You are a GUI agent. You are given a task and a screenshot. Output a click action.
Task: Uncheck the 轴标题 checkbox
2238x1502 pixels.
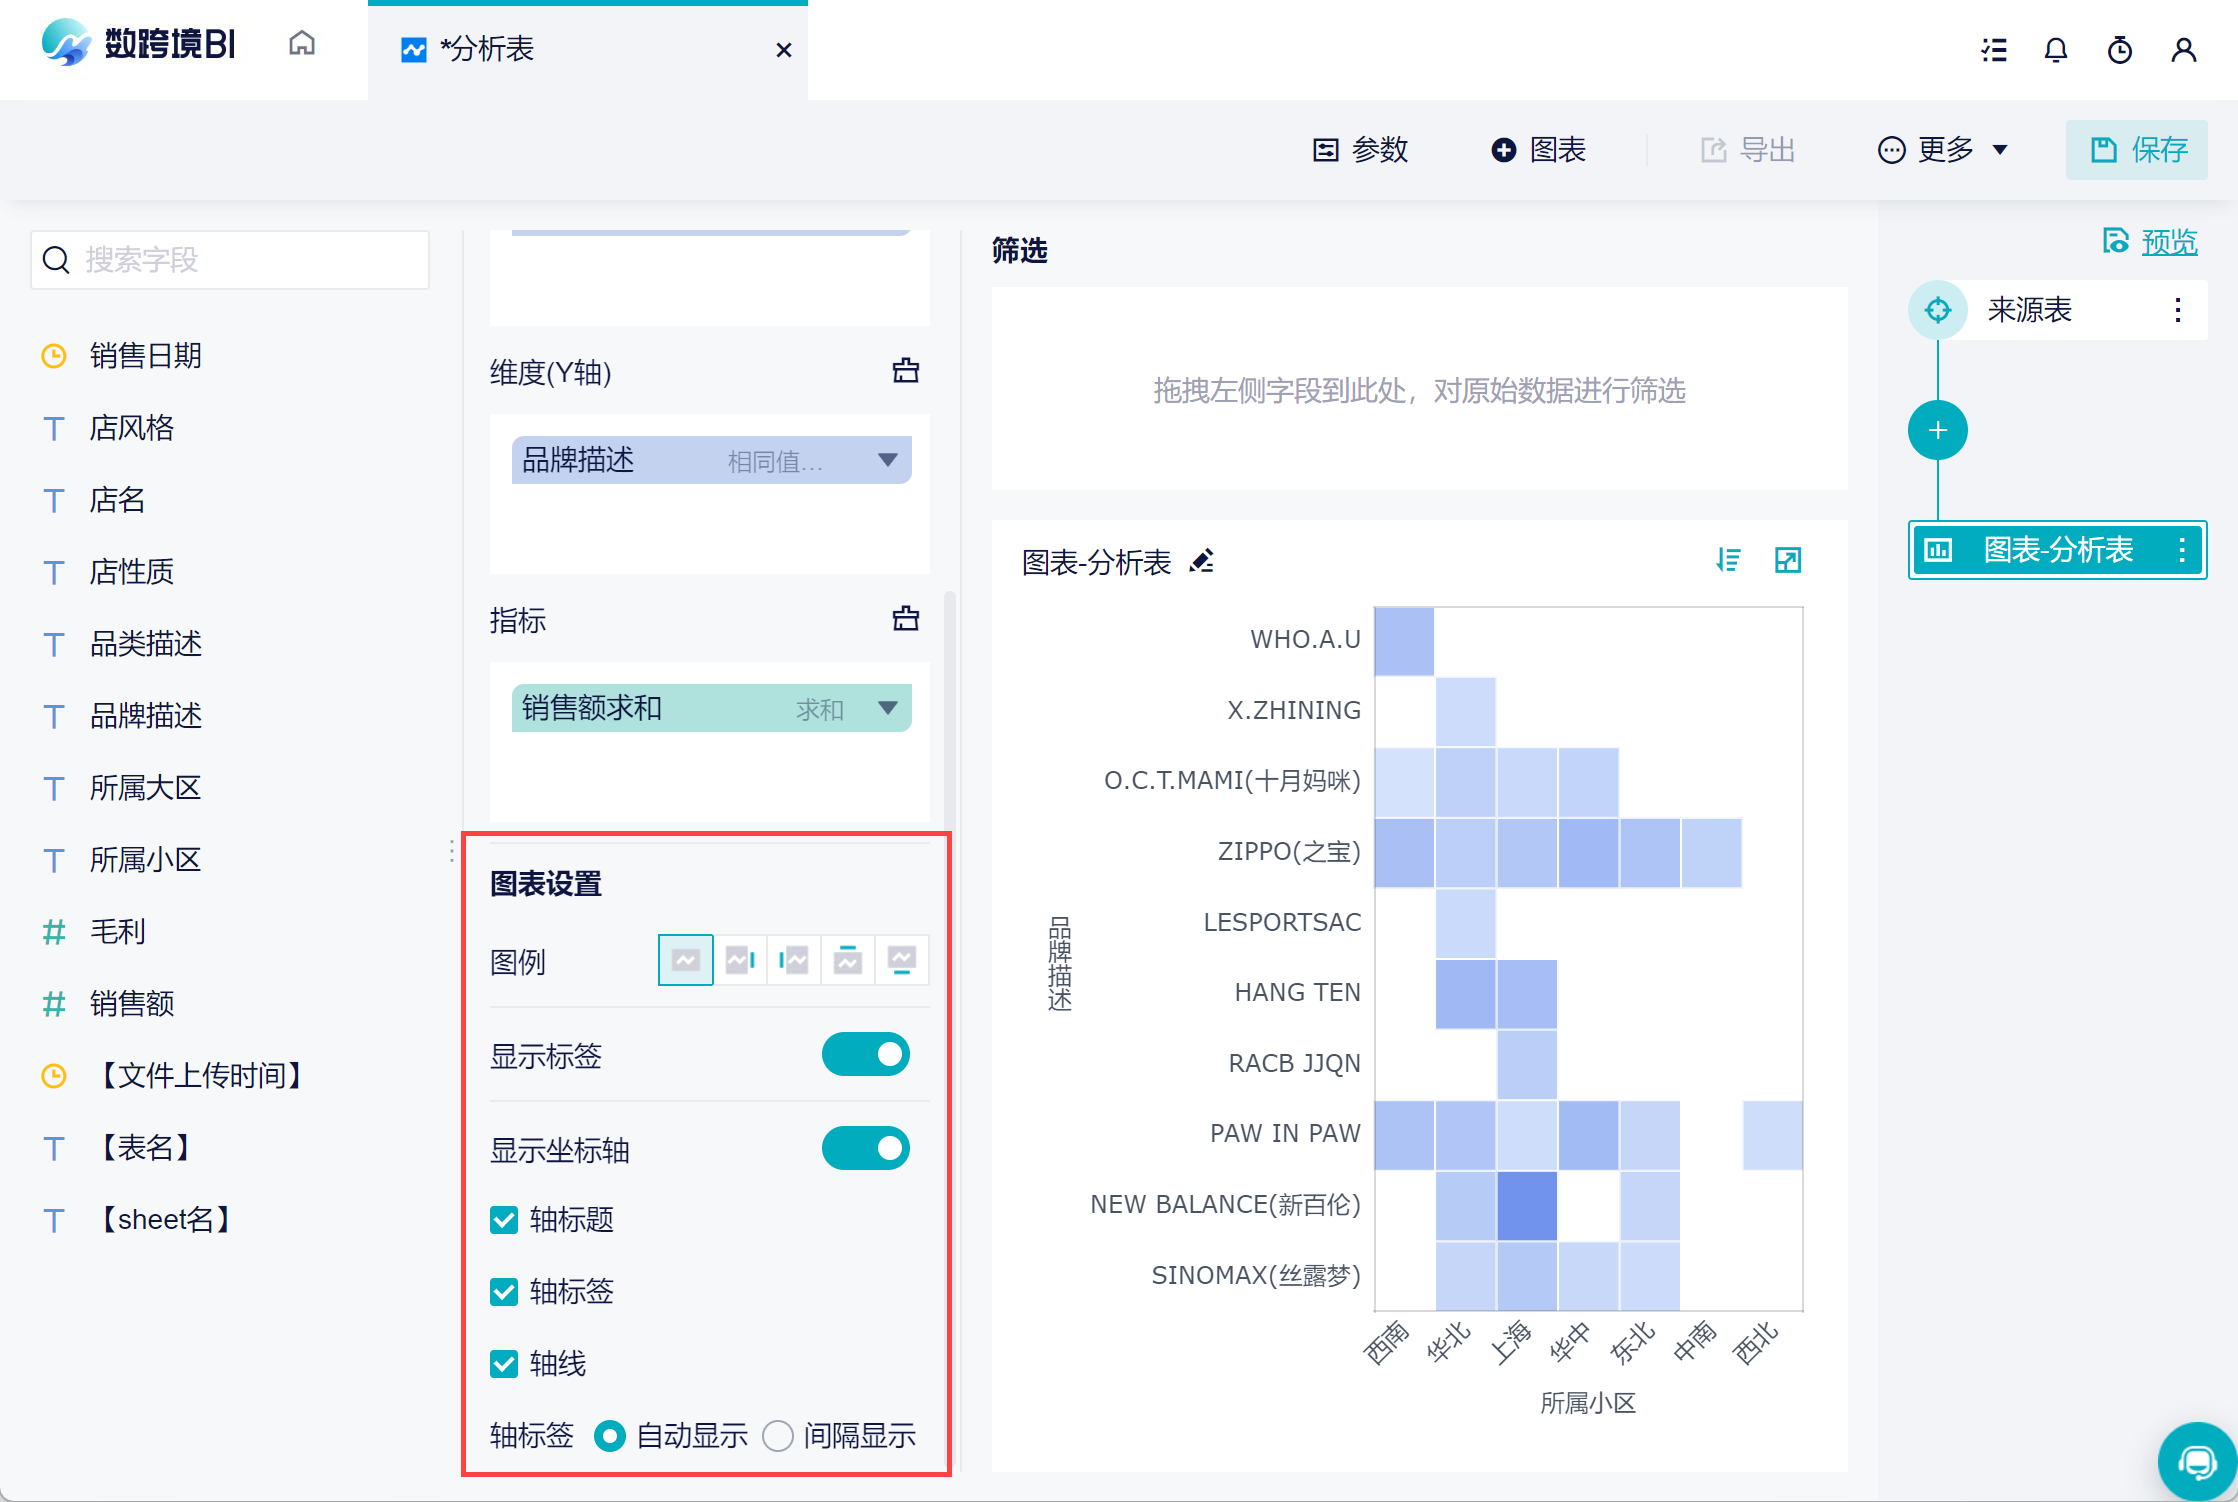pyautogui.click(x=504, y=1220)
